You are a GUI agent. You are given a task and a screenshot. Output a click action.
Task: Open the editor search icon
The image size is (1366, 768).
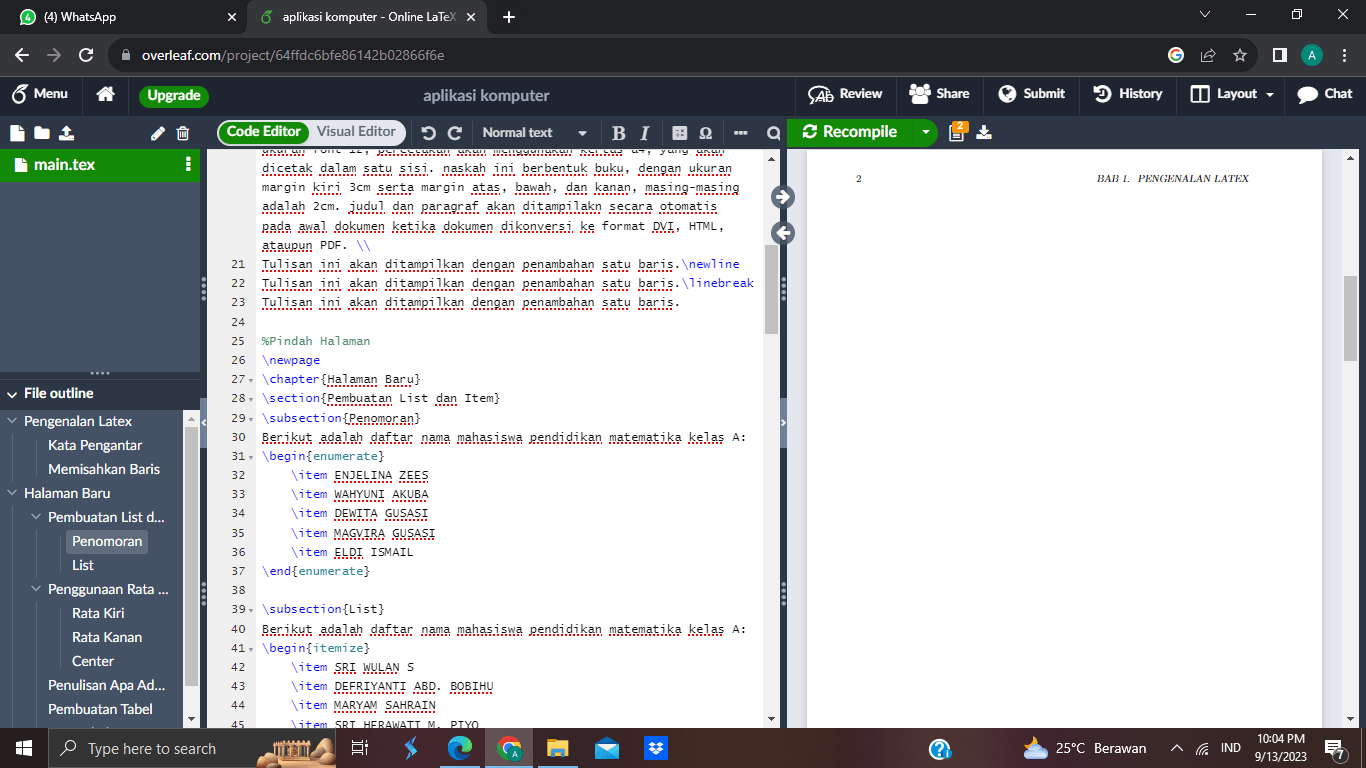[x=773, y=133]
